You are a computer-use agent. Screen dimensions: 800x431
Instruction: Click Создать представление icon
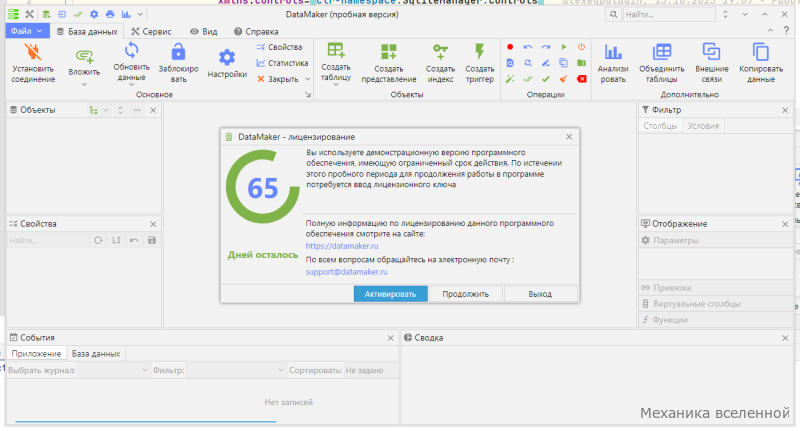pyautogui.click(x=388, y=52)
